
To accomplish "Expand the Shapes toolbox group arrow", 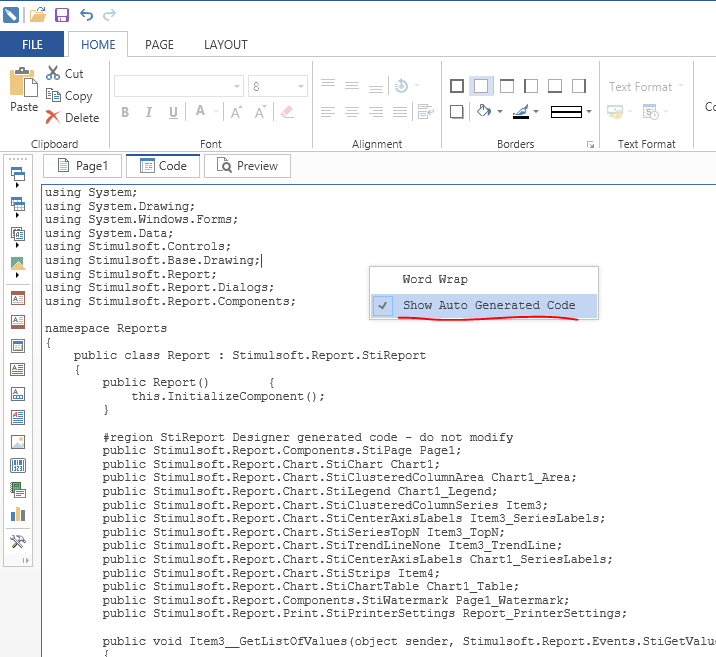I will coord(17,275).
